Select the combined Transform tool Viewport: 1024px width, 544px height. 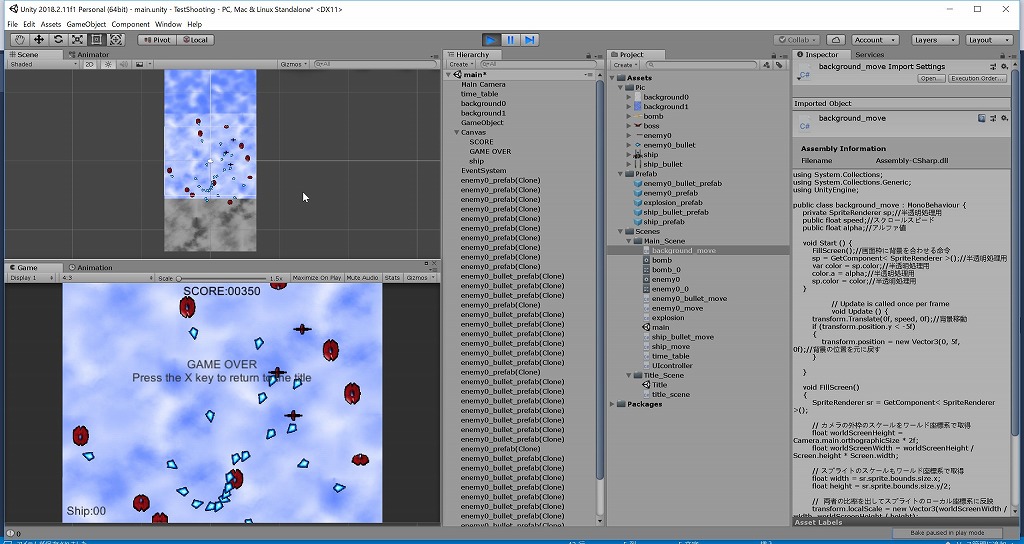116,40
